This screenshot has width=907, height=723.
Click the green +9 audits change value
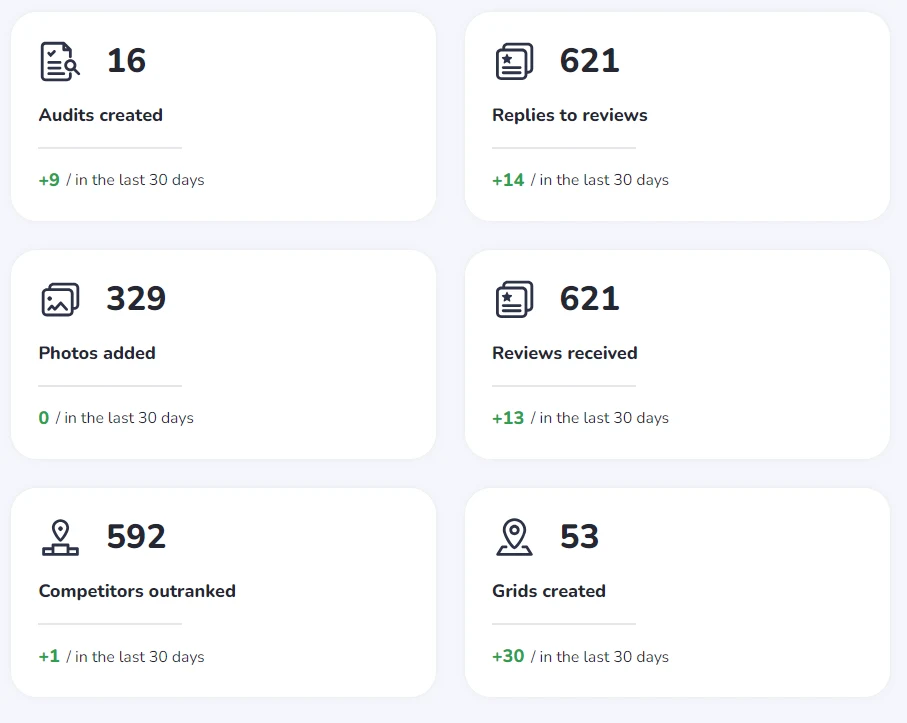pyautogui.click(x=49, y=180)
